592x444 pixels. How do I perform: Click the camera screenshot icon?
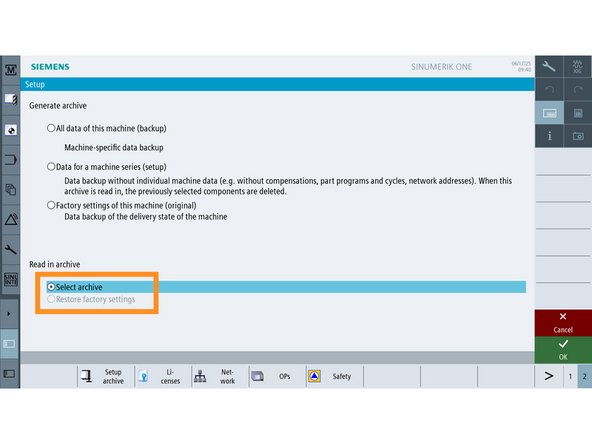point(578,136)
